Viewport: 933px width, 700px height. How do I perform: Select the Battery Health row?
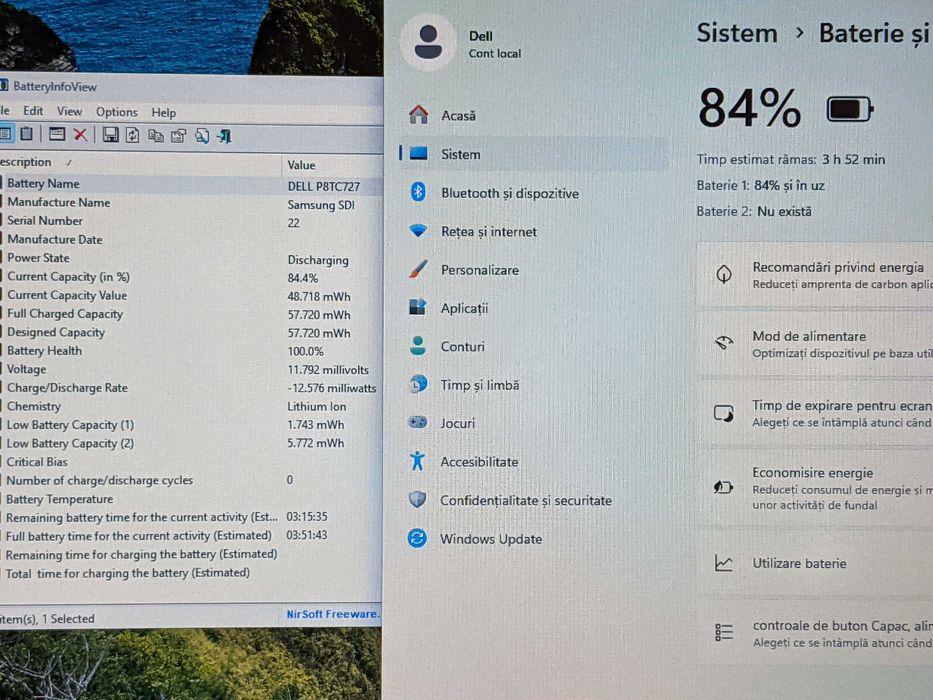pyautogui.click(x=191, y=351)
